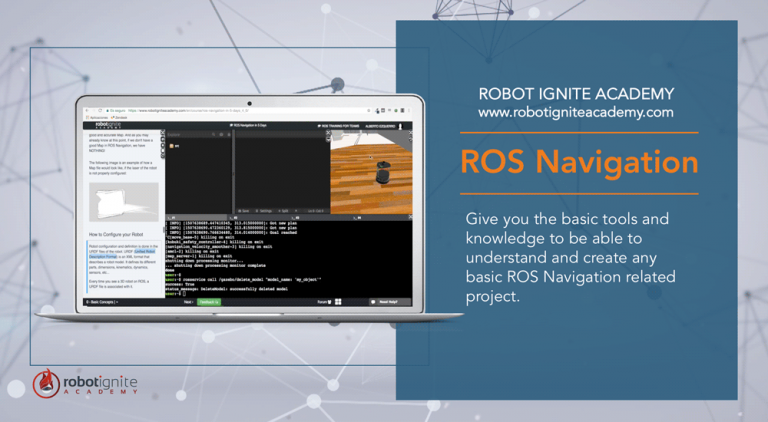
Task: Close the simulation panel with the X icon
Action: [x=410, y=133]
